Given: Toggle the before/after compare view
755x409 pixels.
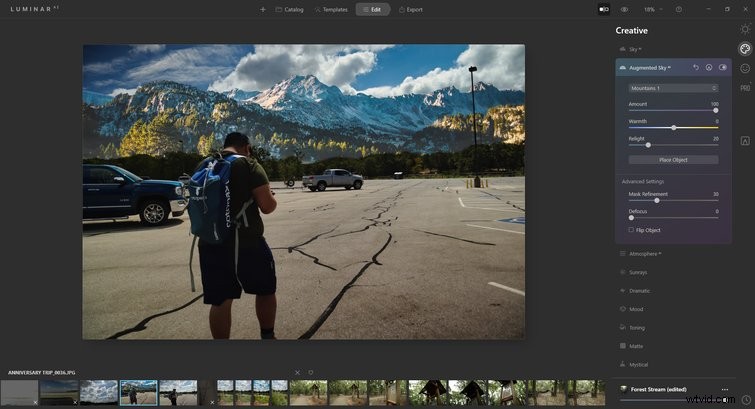Looking at the screenshot, I should tap(604, 9).
